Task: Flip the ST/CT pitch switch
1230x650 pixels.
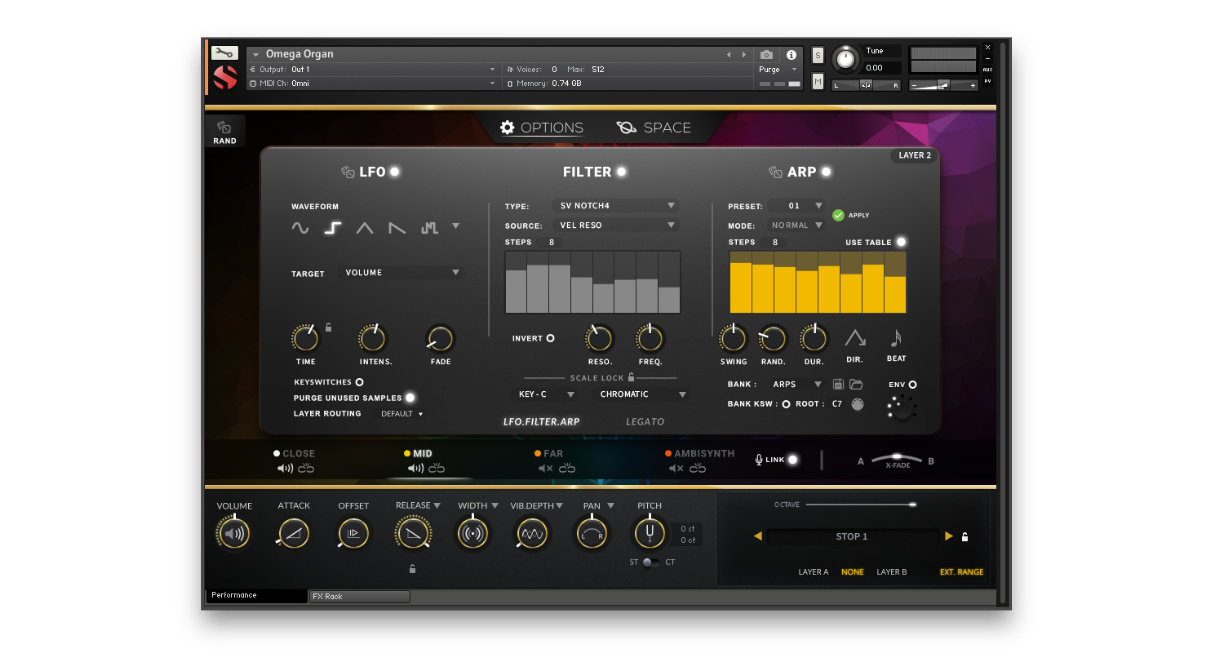Action: (x=649, y=562)
